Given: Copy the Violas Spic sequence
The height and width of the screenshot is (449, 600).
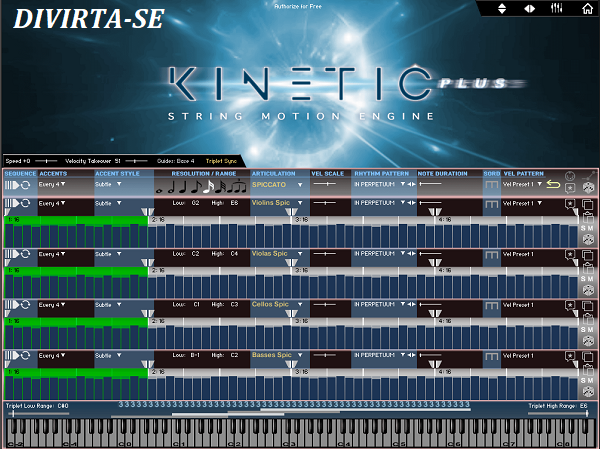Looking at the screenshot, I should [x=587, y=255].
